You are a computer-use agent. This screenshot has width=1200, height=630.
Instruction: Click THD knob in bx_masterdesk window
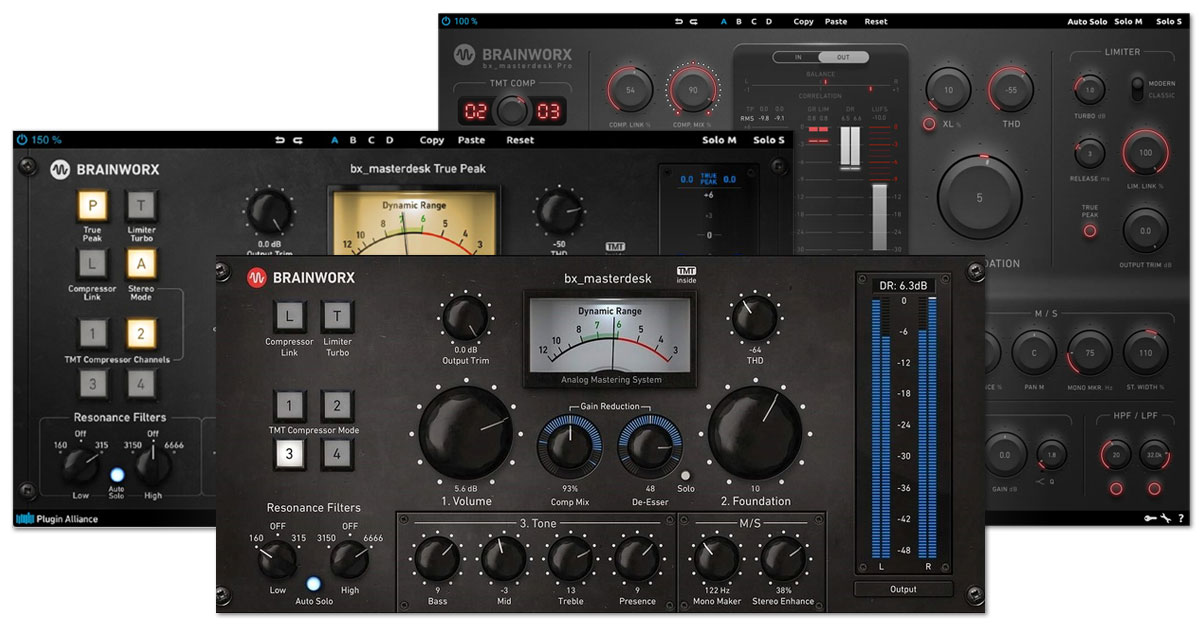point(755,319)
